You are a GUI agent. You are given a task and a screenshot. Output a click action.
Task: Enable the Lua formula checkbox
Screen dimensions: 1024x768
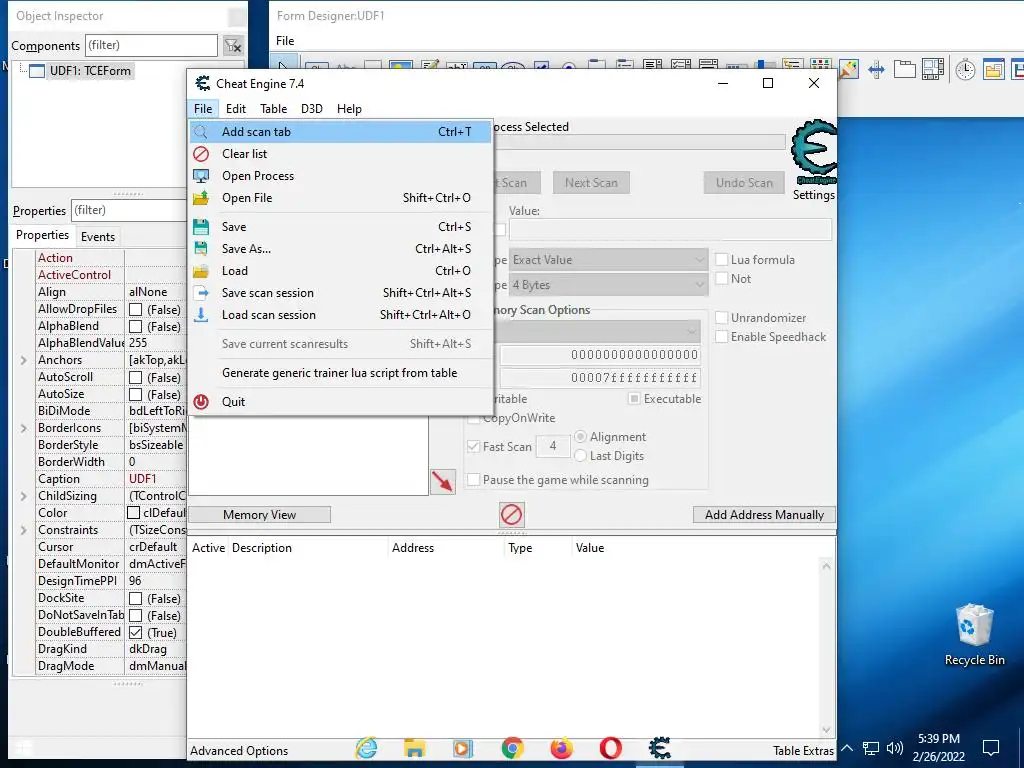tap(722, 260)
